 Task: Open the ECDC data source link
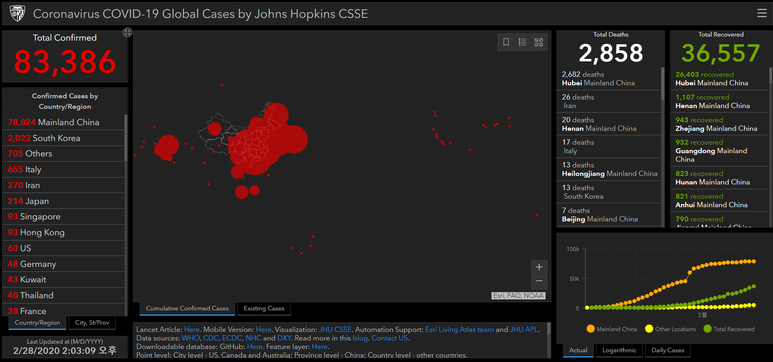(232, 338)
